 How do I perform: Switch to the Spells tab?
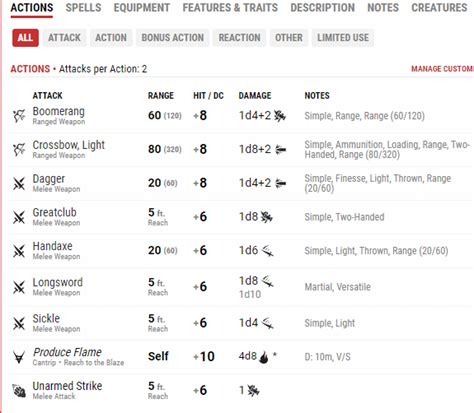click(x=83, y=8)
